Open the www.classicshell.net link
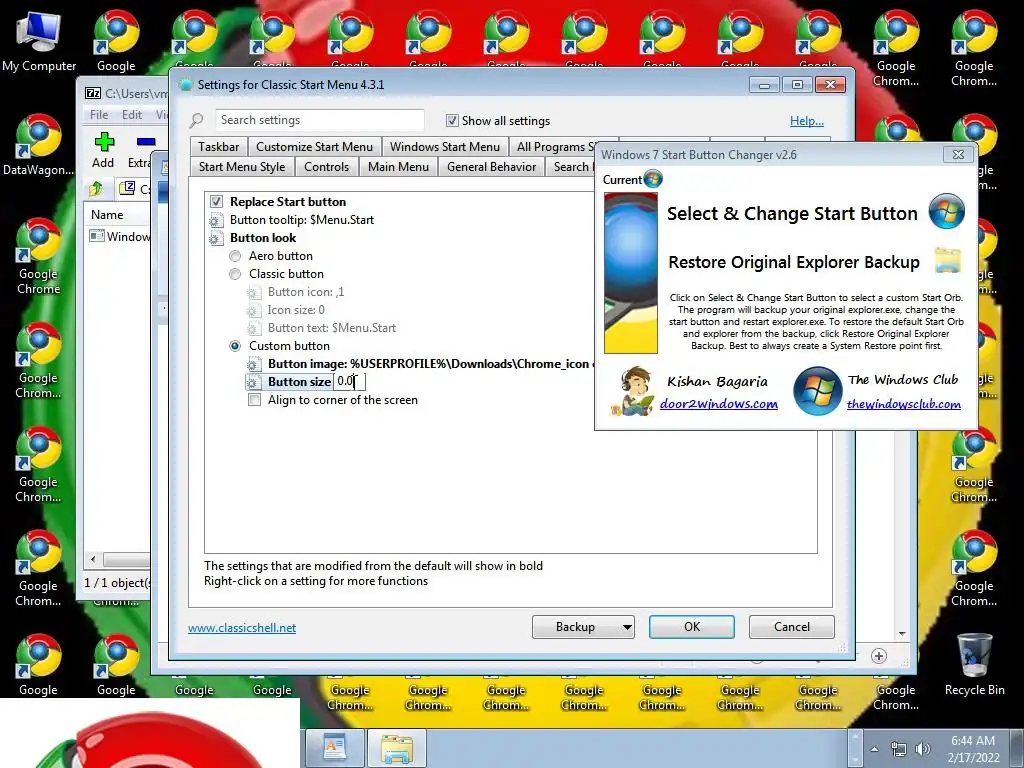 (x=242, y=628)
